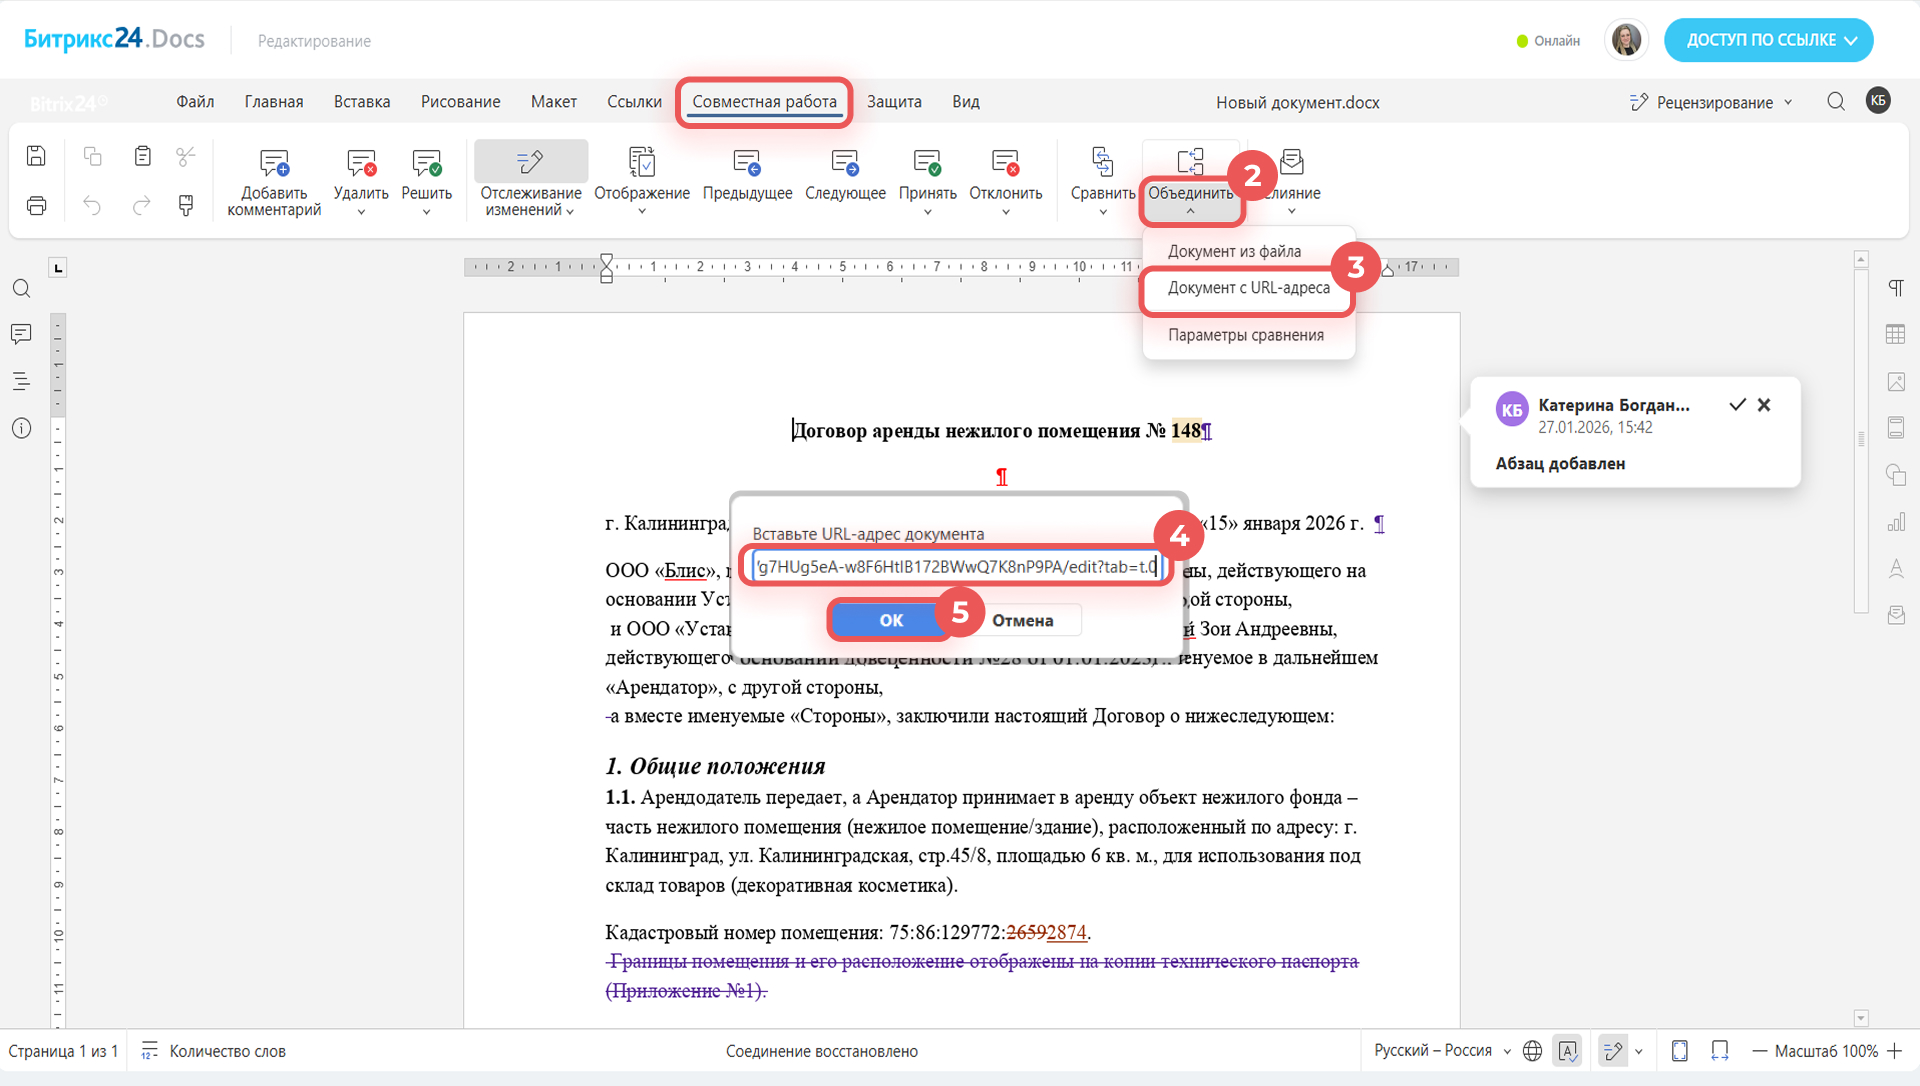
Task: Click the Compare documents icon
Action: (x=1102, y=163)
